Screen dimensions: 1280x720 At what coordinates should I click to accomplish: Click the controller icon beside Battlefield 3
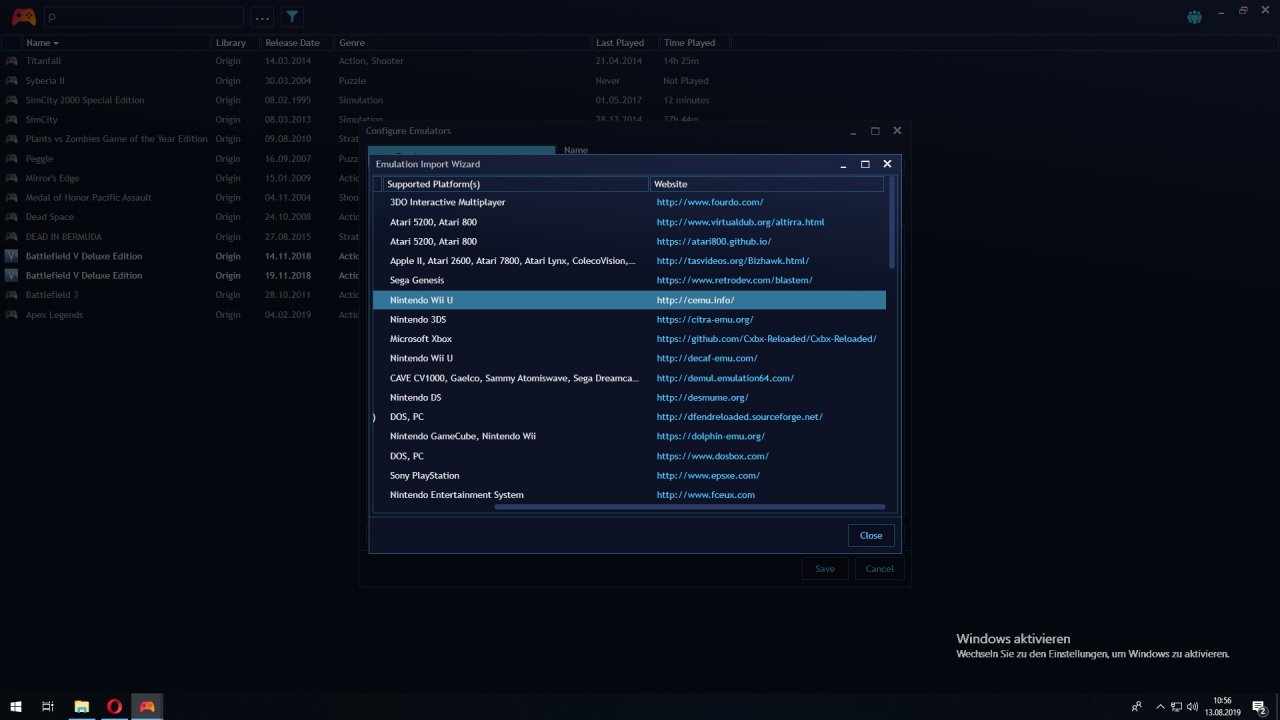coord(11,295)
